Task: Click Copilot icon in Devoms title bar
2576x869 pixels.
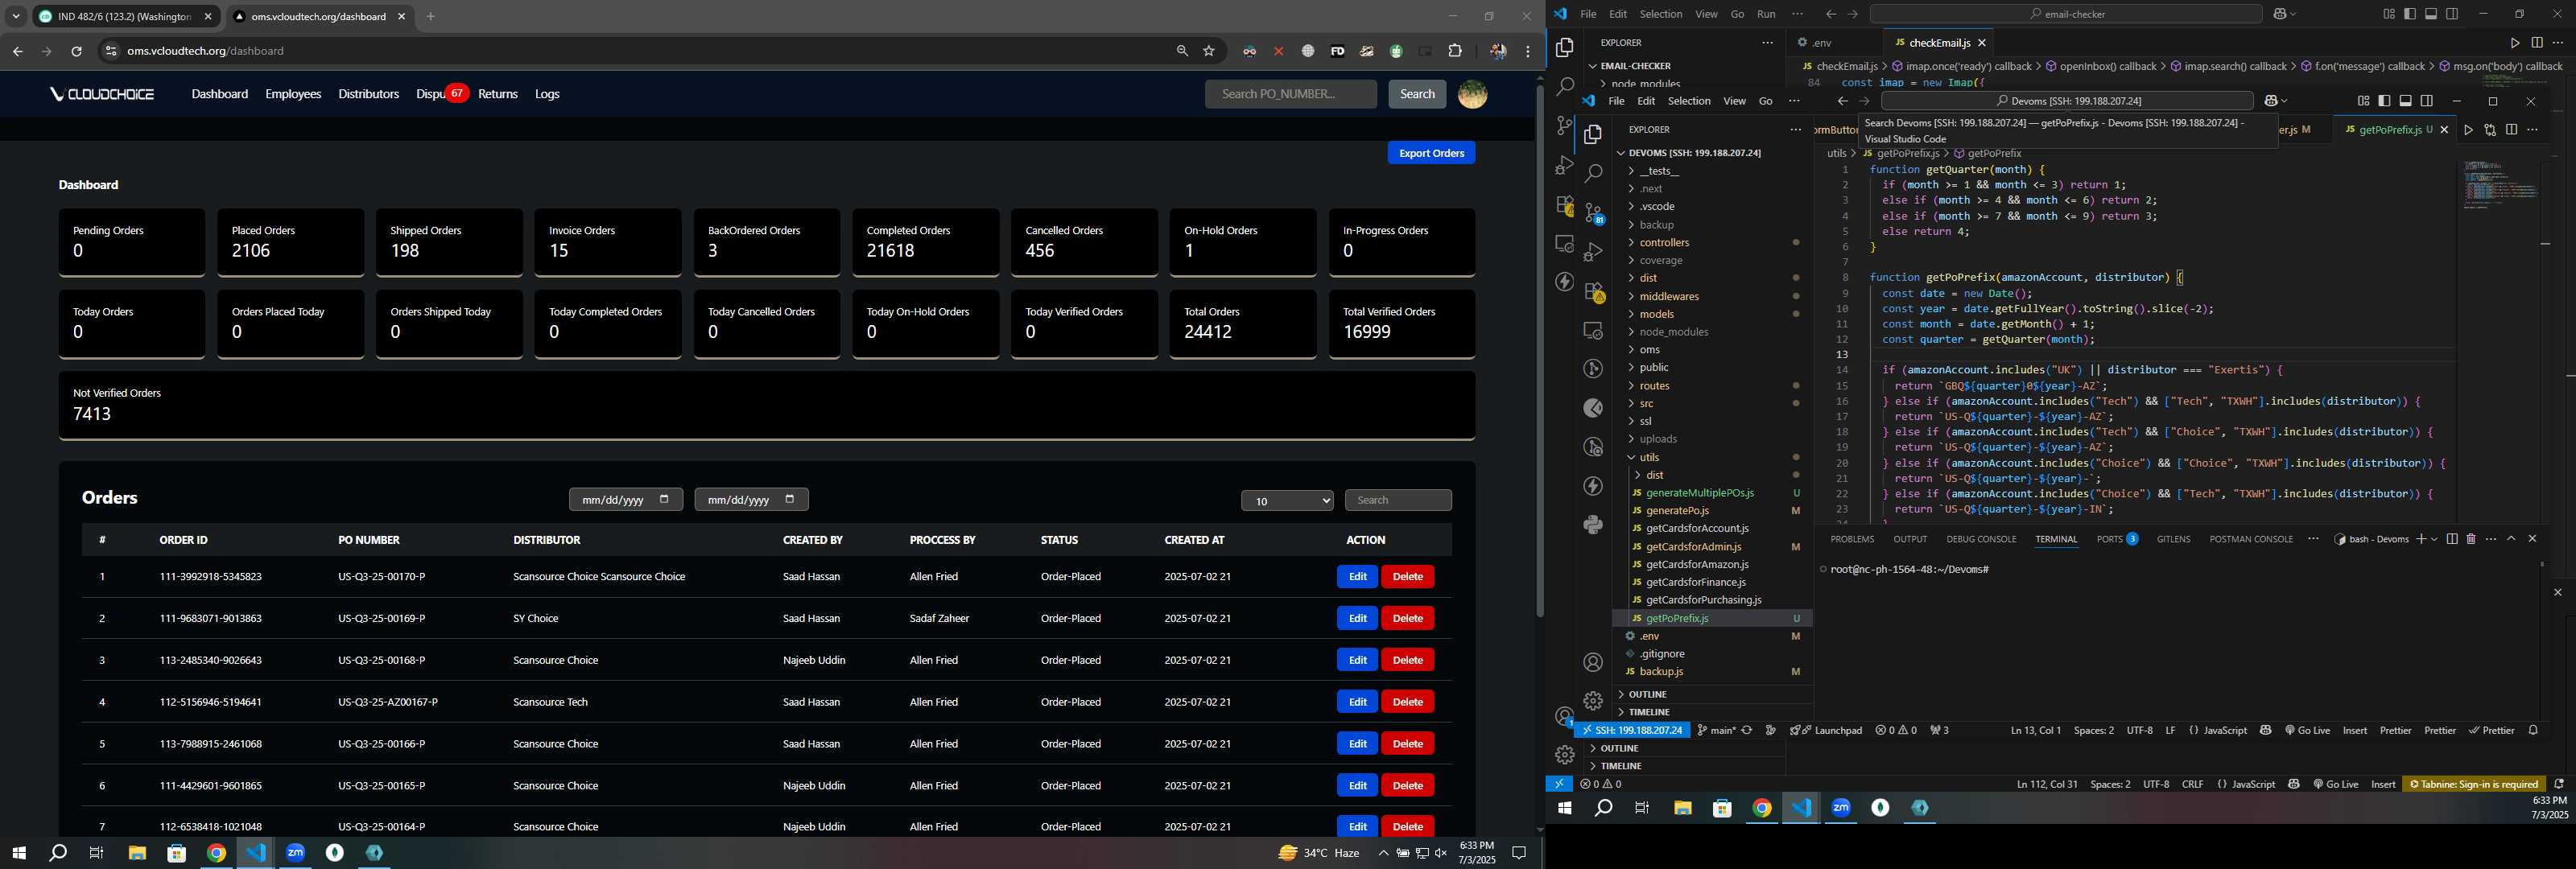Action: click(x=2271, y=101)
